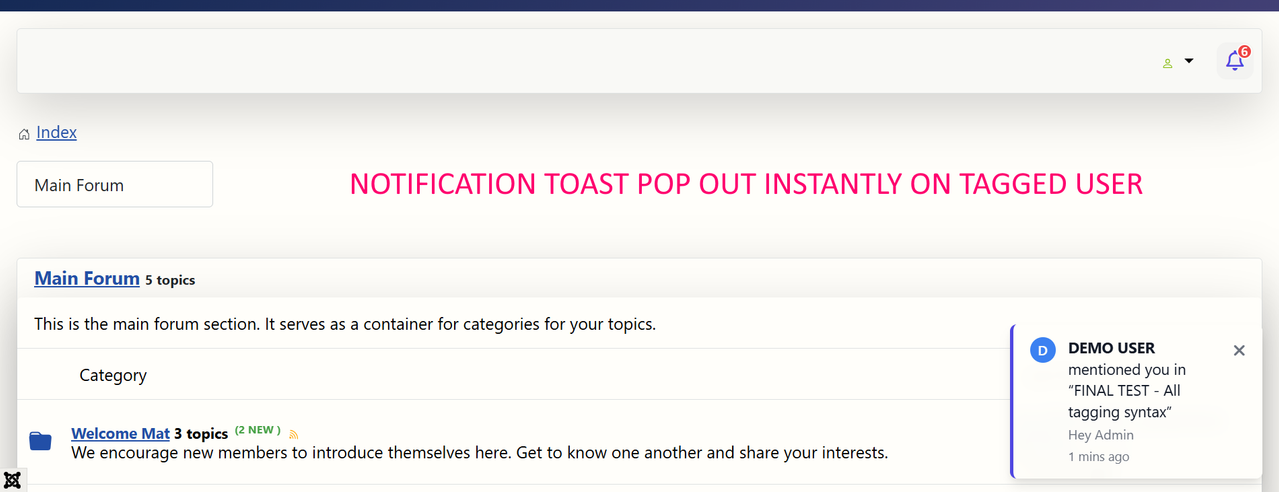Click the green user profile icon
Viewport: 1279px width, 492px height.
point(1167,63)
